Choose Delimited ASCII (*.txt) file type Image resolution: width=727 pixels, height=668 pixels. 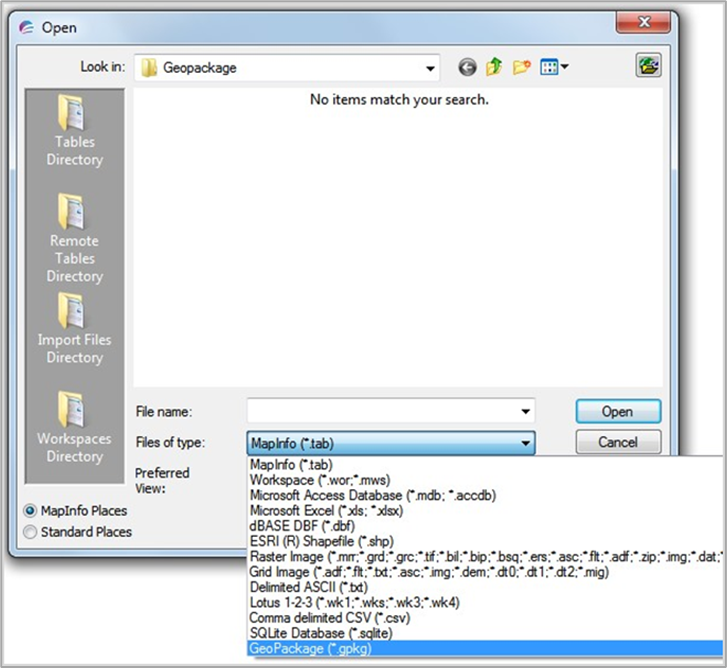click(x=485, y=587)
